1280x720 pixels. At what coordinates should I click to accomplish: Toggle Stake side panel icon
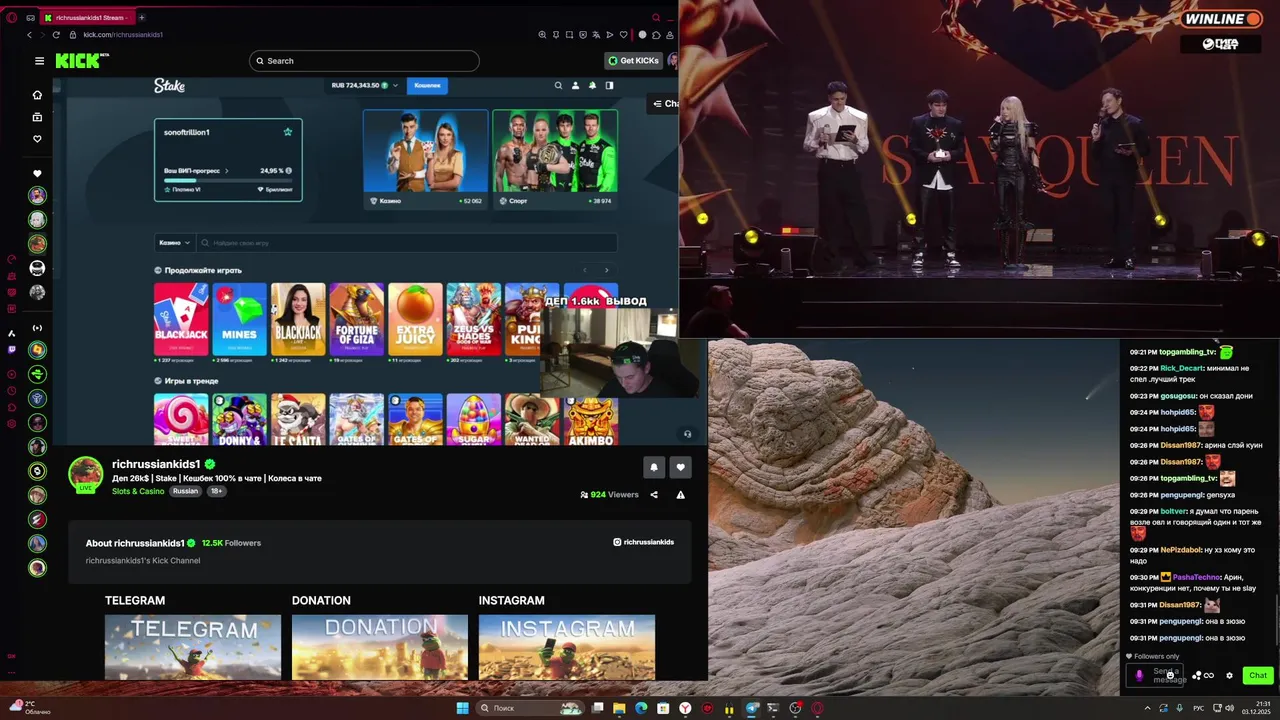(x=609, y=86)
